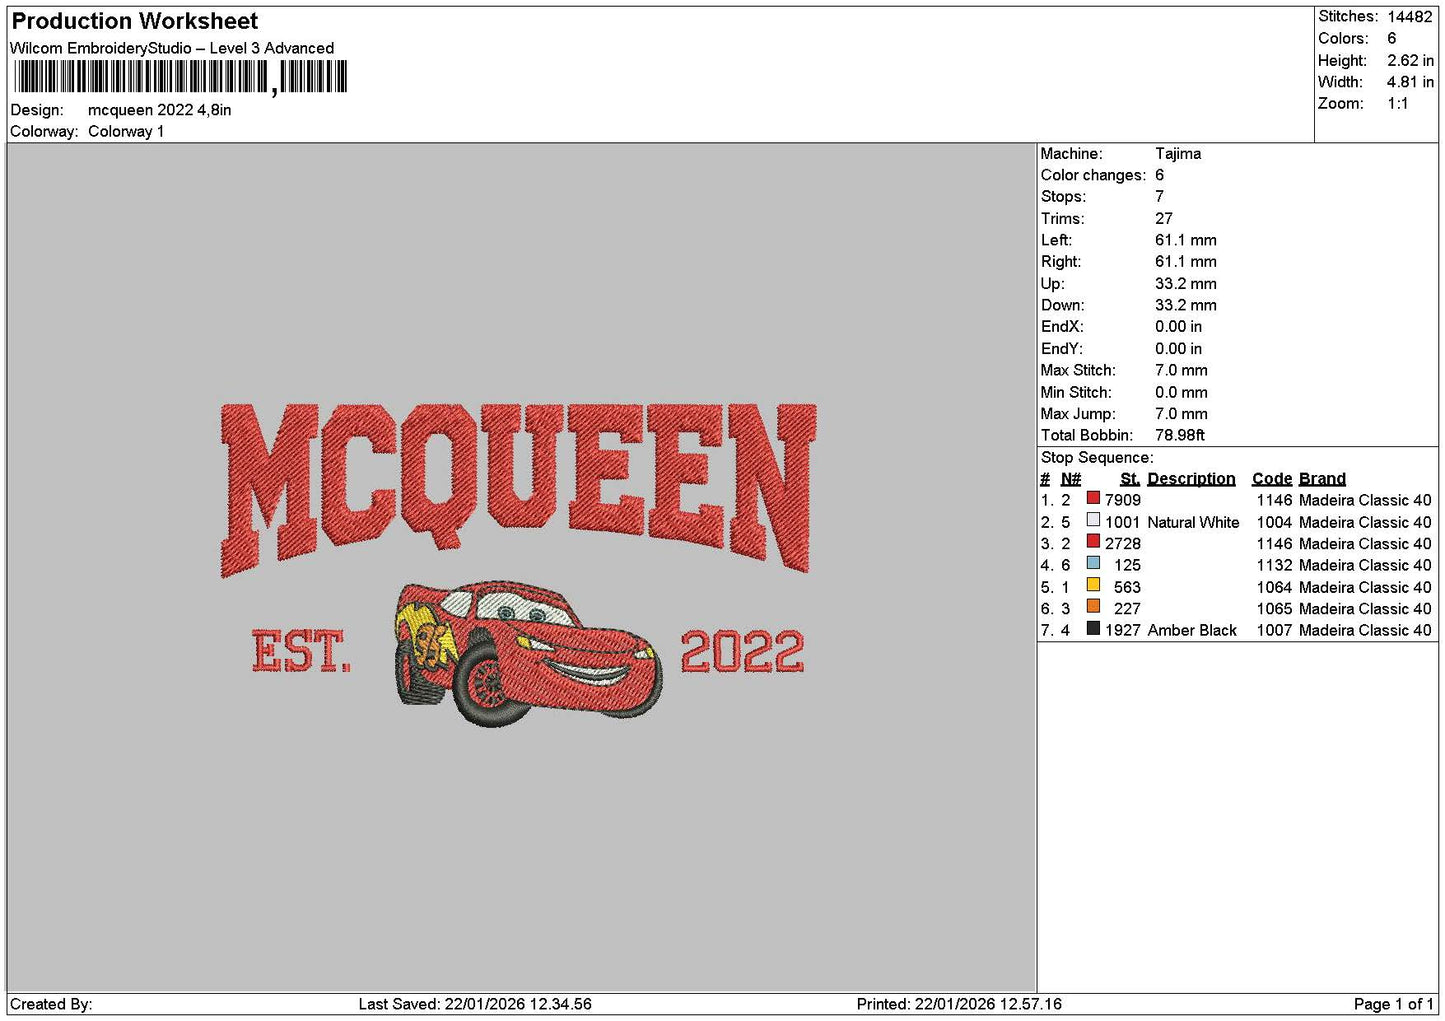1445x1021 pixels.
Task: Click the St. column header
Action: pos(1130,479)
